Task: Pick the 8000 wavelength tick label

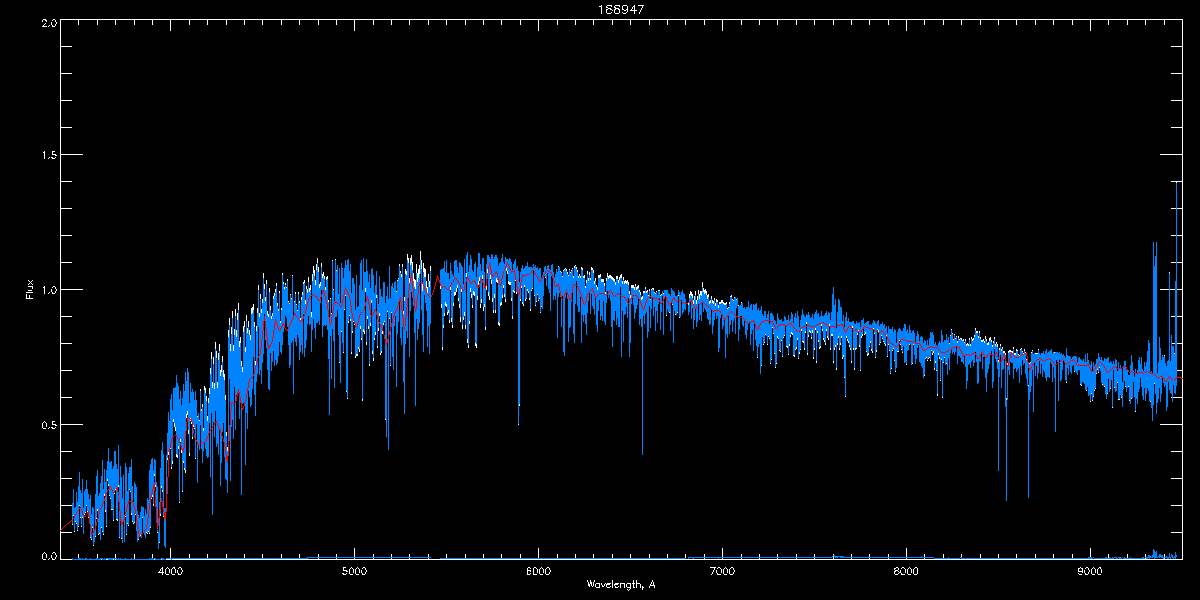Action: pos(906,571)
